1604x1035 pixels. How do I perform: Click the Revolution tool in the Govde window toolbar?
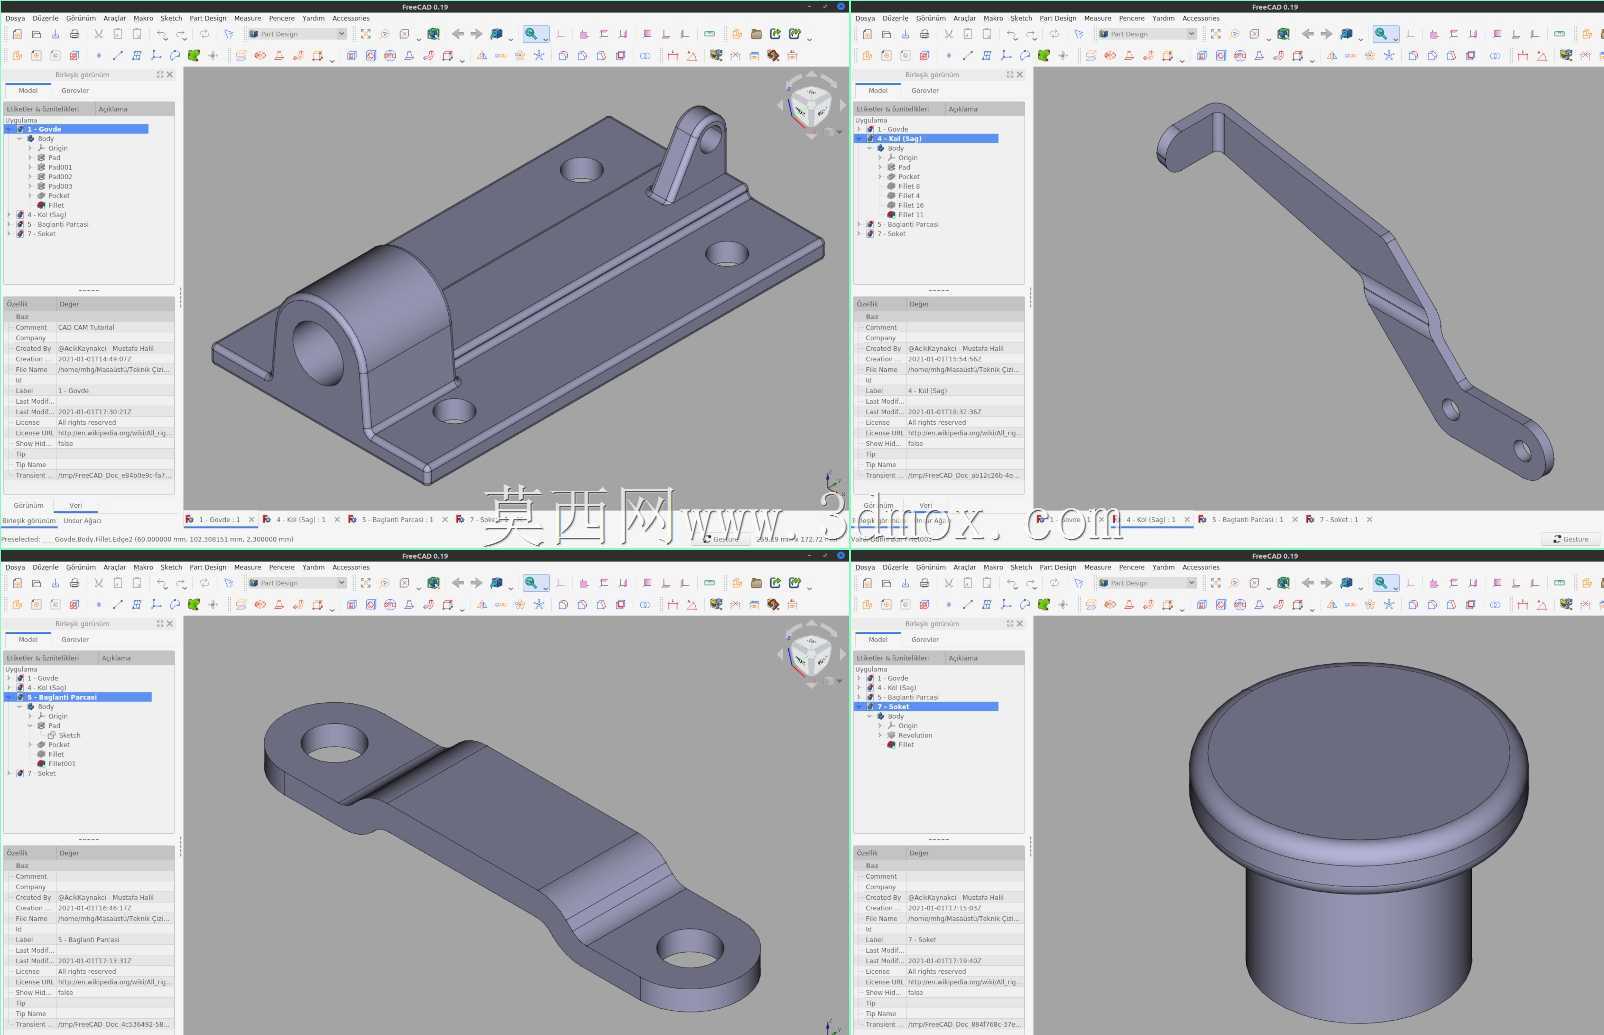point(260,55)
